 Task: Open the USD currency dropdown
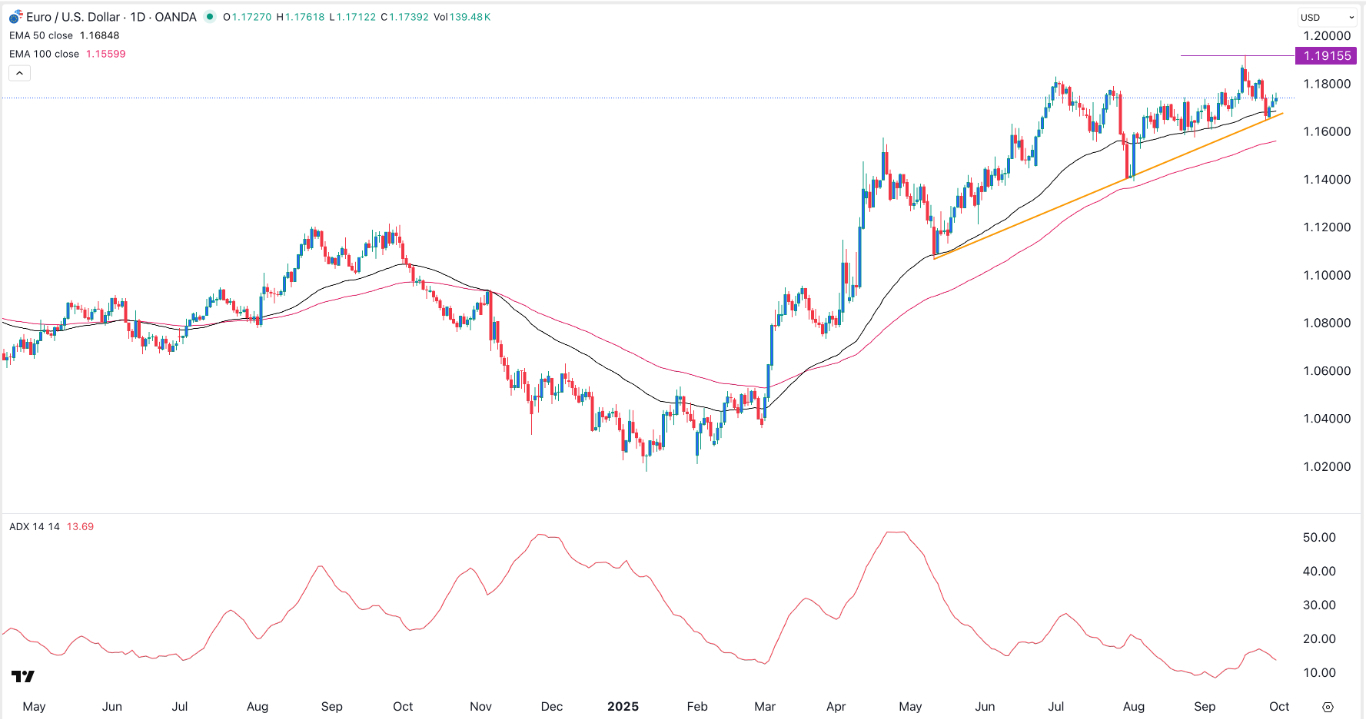(x=1326, y=16)
